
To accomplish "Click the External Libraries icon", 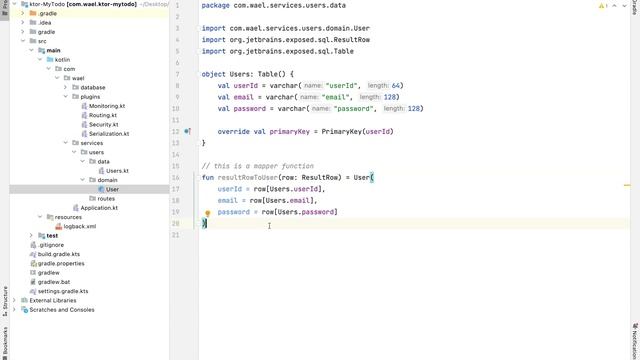I will (24, 300).
